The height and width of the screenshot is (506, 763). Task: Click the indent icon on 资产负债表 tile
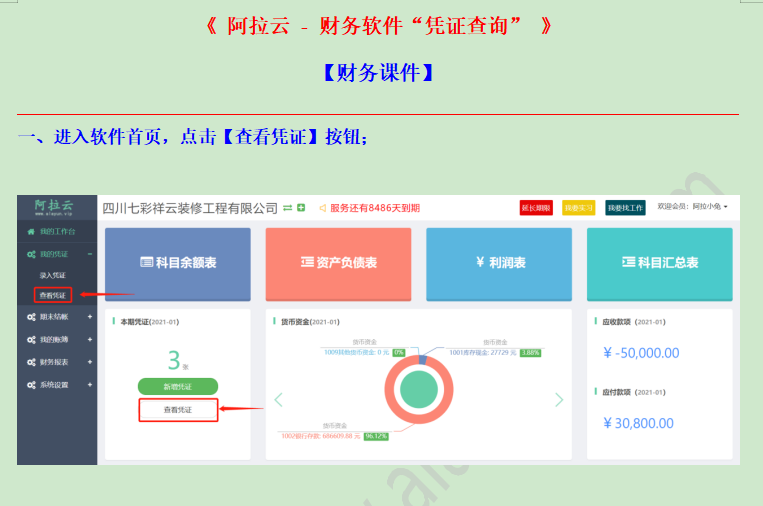click(307, 262)
